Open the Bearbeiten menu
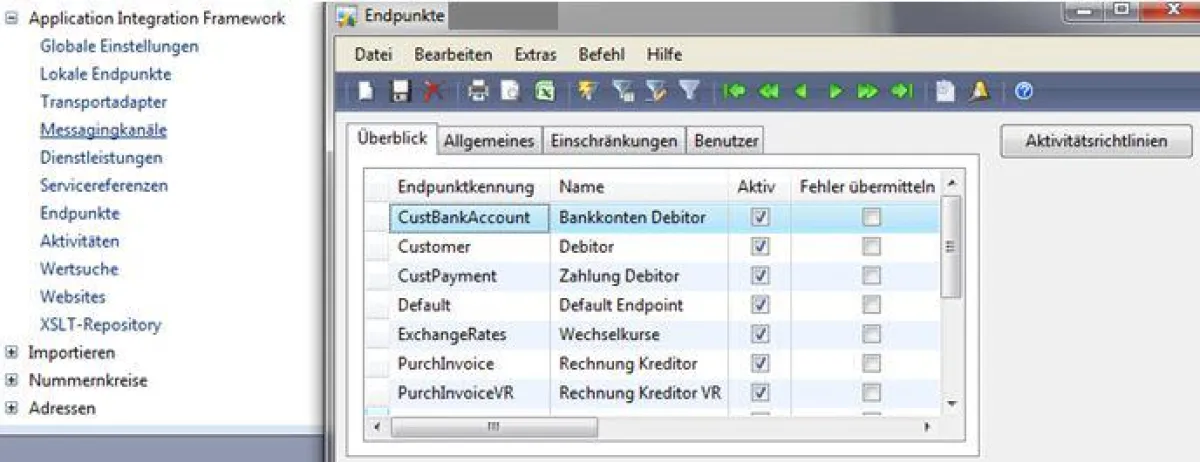 [x=453, y=55]
